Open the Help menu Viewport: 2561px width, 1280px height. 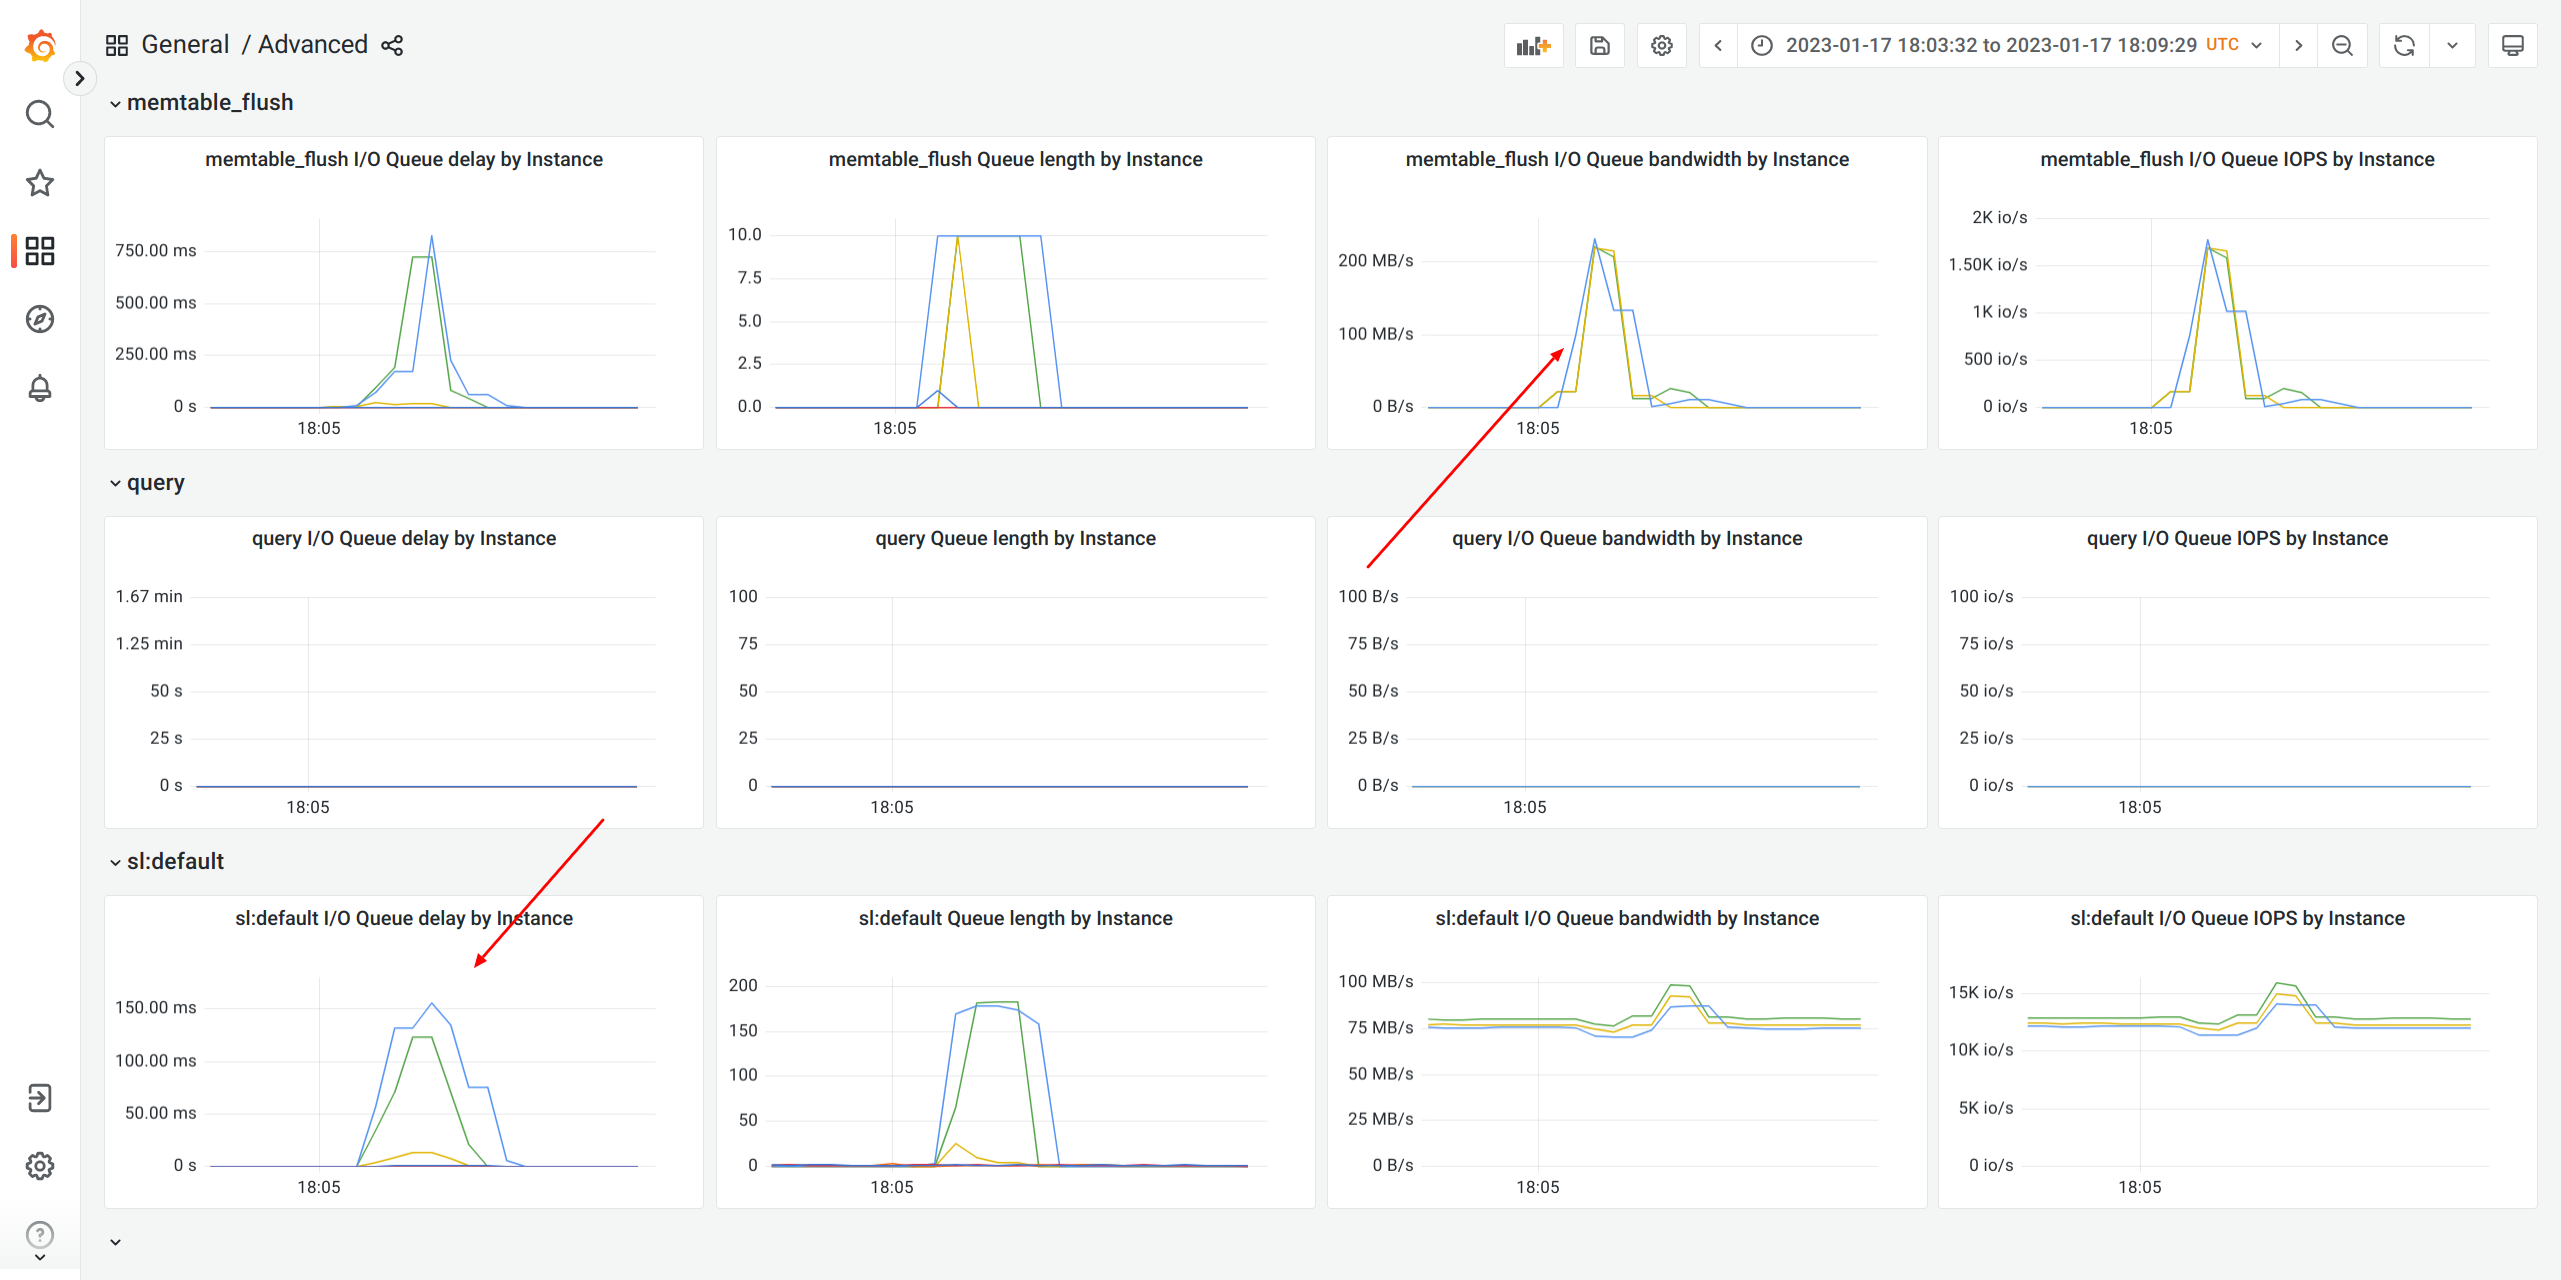(40, 1233)
